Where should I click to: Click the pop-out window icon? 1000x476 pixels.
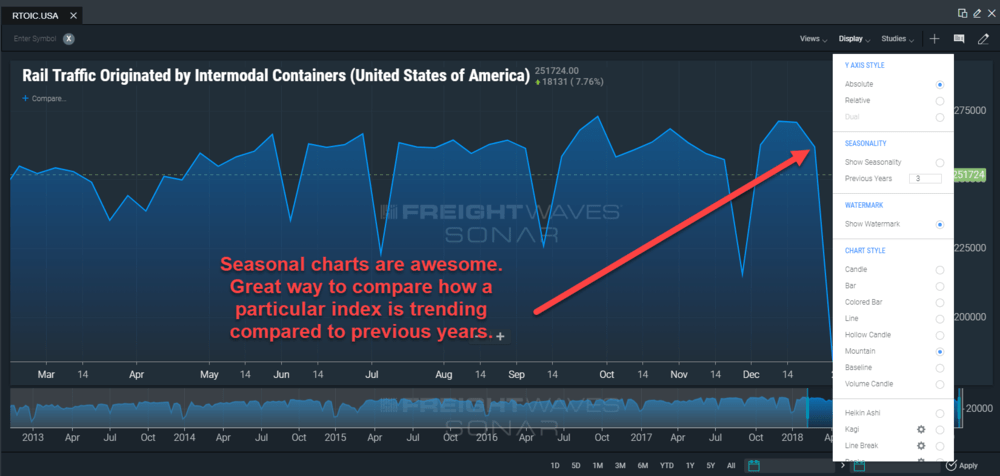click(x=963, y=13)
